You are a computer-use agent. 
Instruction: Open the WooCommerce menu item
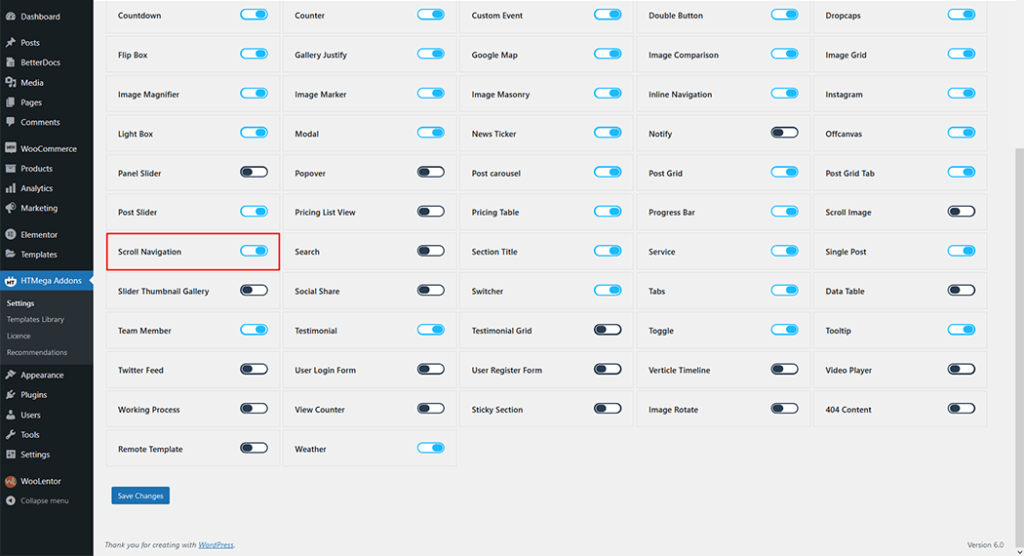46,148
